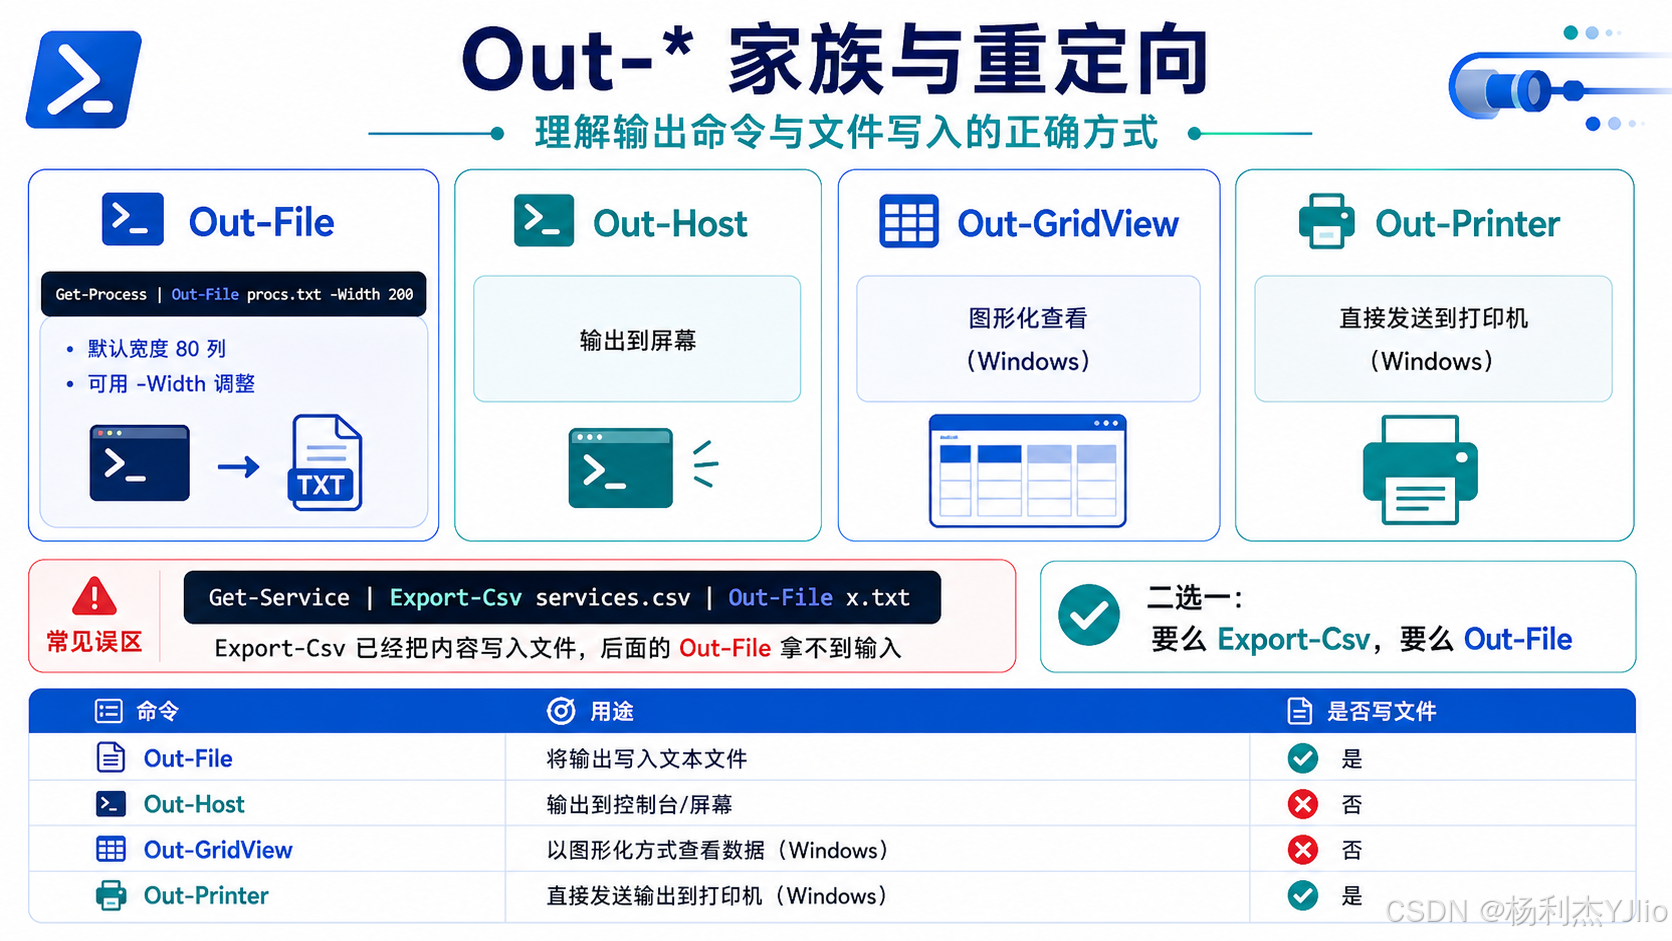The height and width of the screenshot is (941, 1672).
Task: Click the teal checkmark circle beside 二选一
Action: click(1089, 615)
